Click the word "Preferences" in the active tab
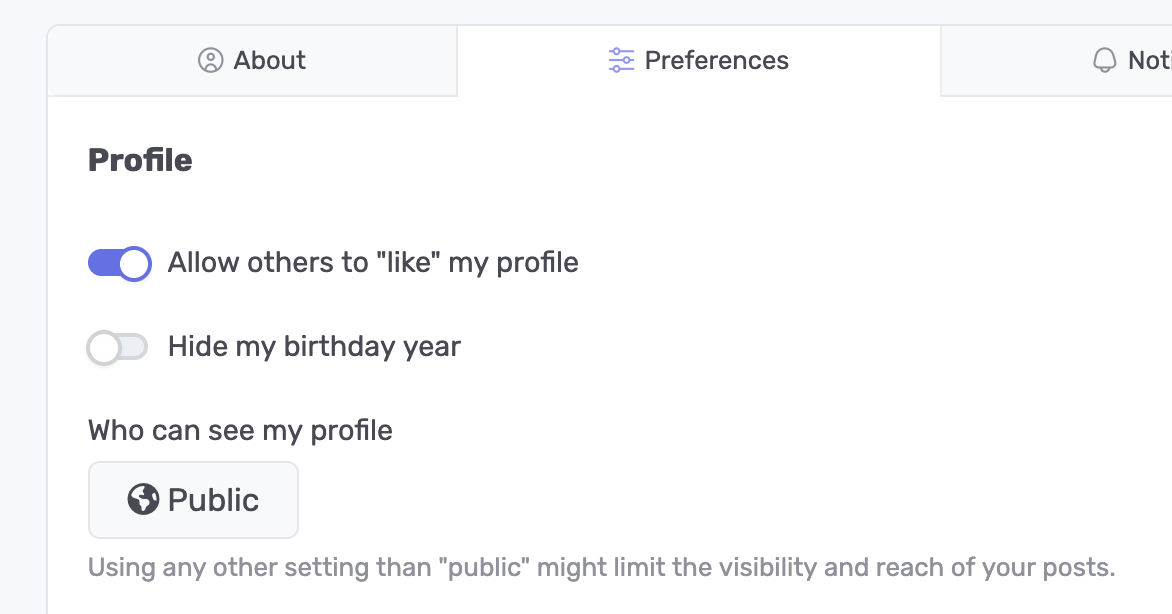 coord(716,61)
